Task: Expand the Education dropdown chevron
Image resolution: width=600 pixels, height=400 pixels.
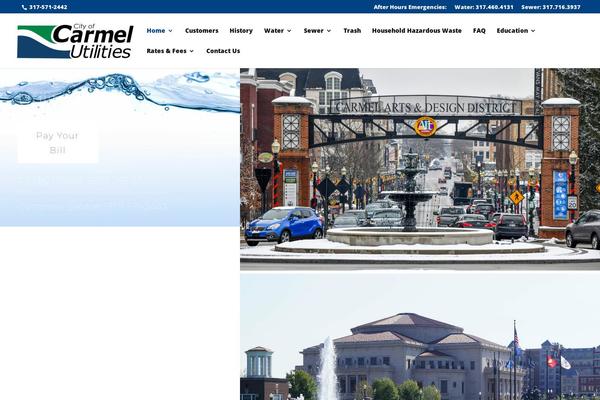Action: point(533,31)
